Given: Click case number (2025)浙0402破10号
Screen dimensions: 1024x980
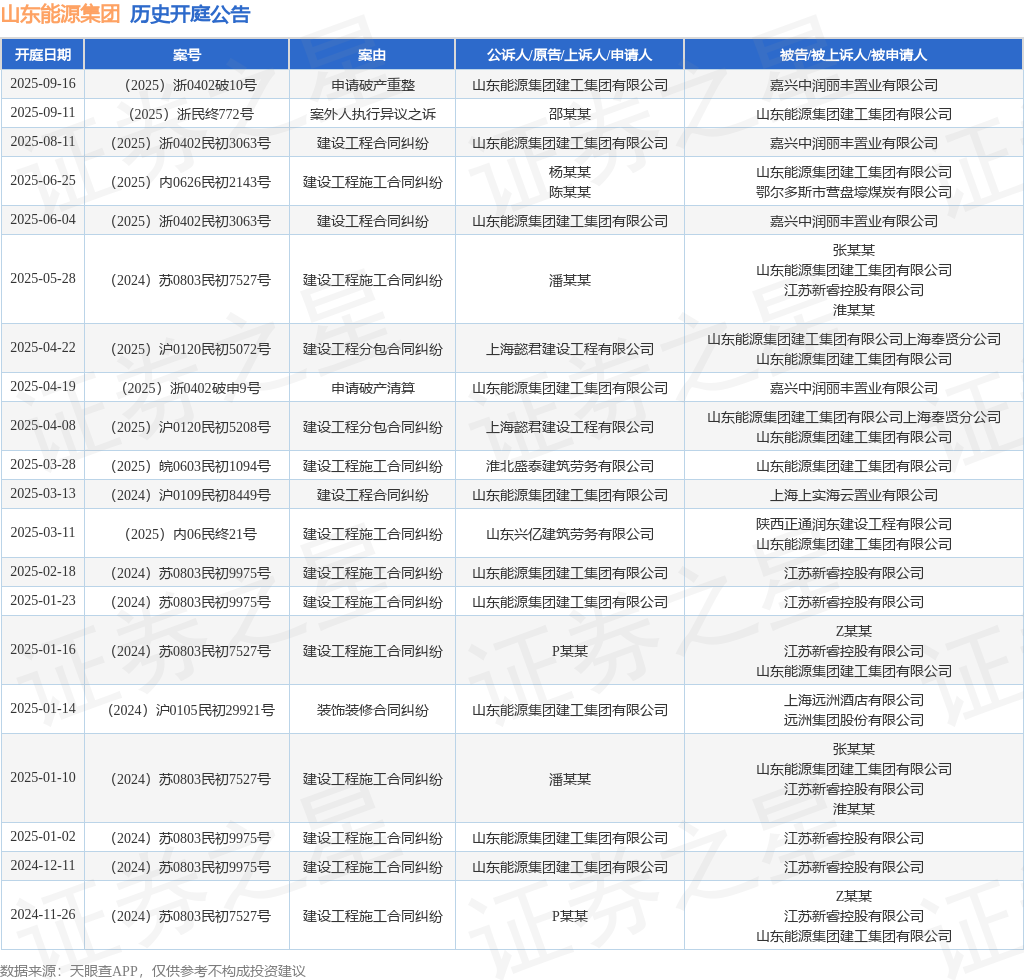Looking at the screenshot, I should coord(187,85).
